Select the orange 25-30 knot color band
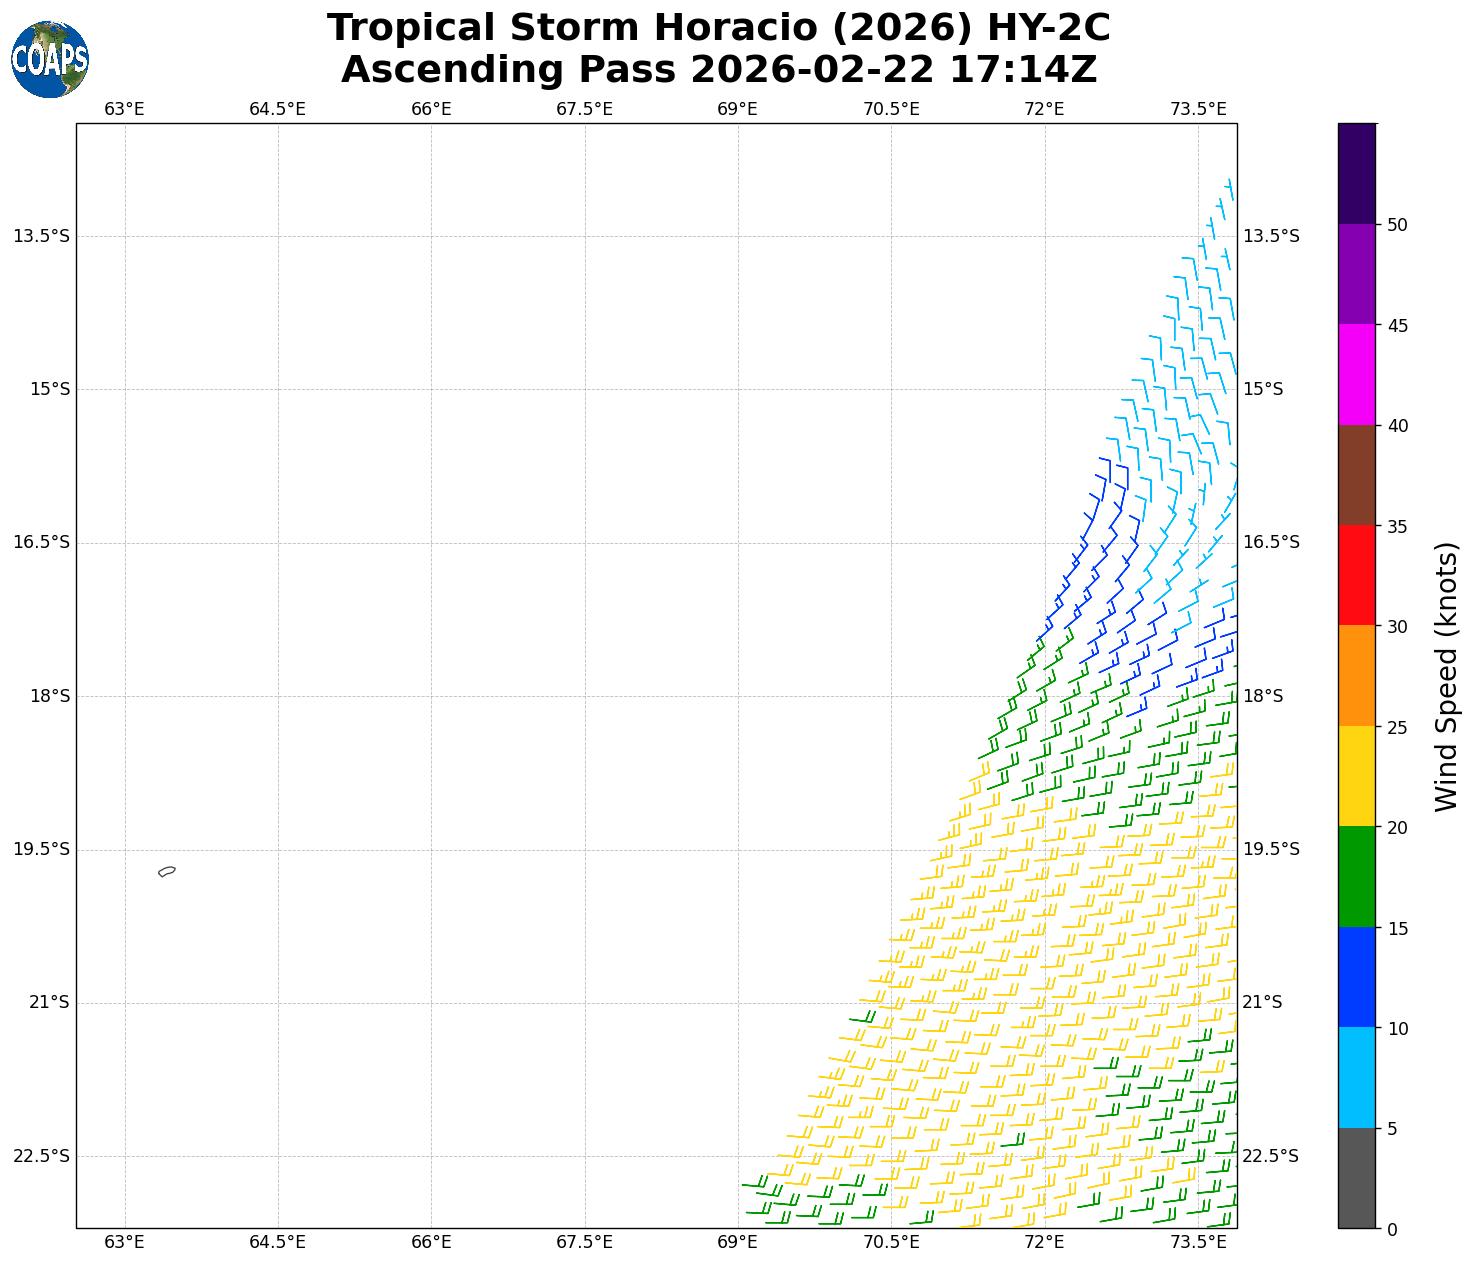Viewport: 1475px width, 1264px height. pos(1357,676)
